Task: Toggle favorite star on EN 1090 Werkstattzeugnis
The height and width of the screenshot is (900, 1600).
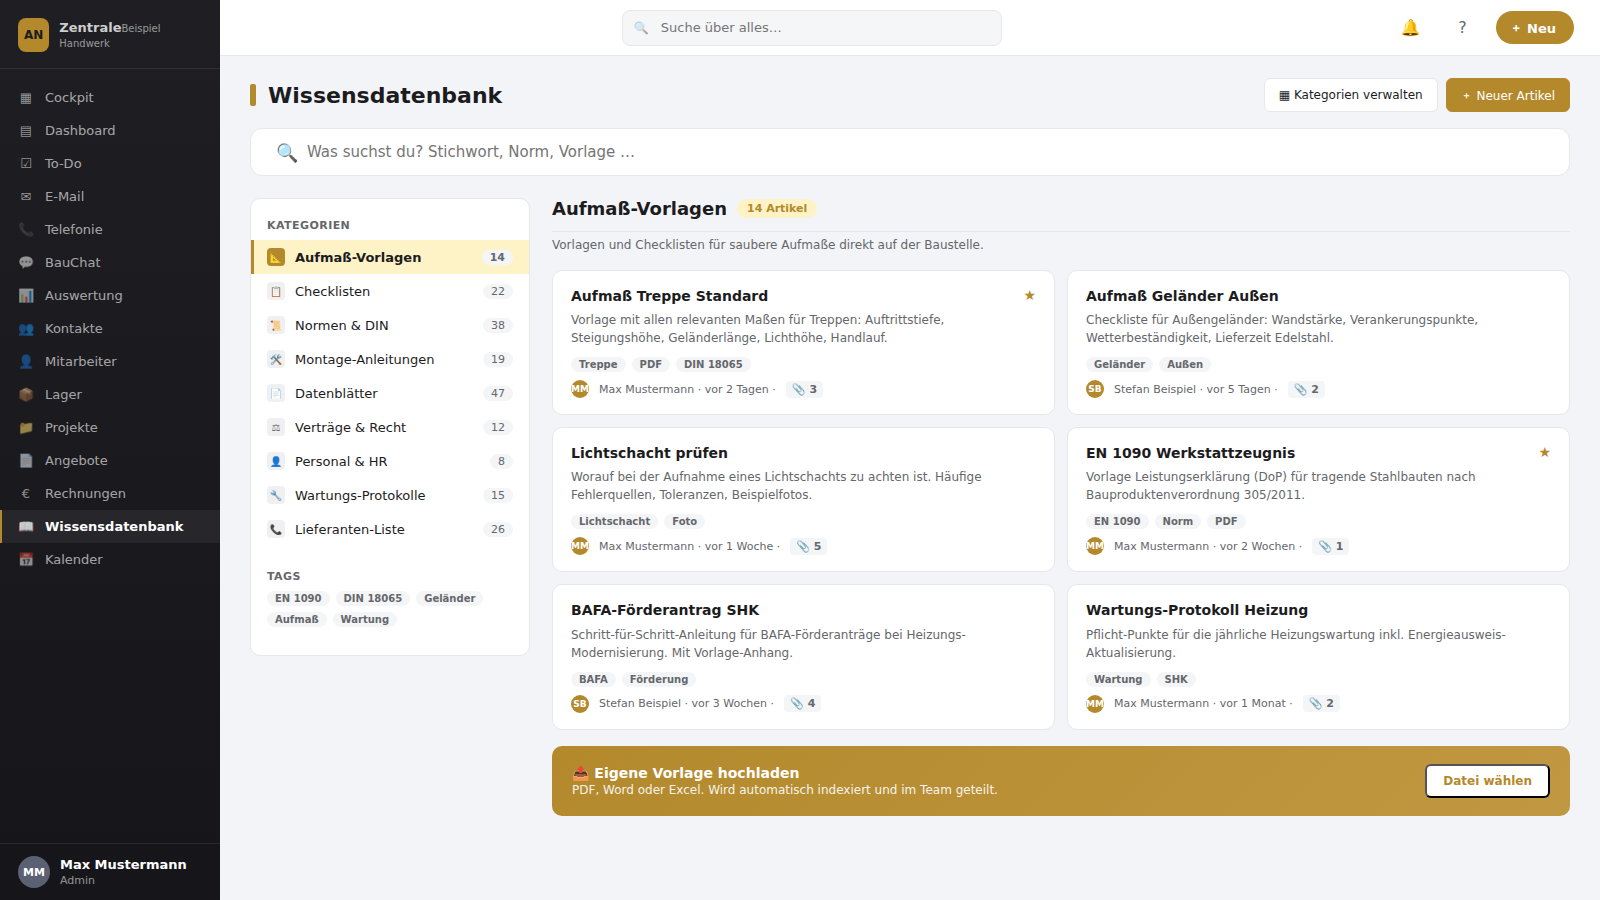Action: (x=1544, y=452)
